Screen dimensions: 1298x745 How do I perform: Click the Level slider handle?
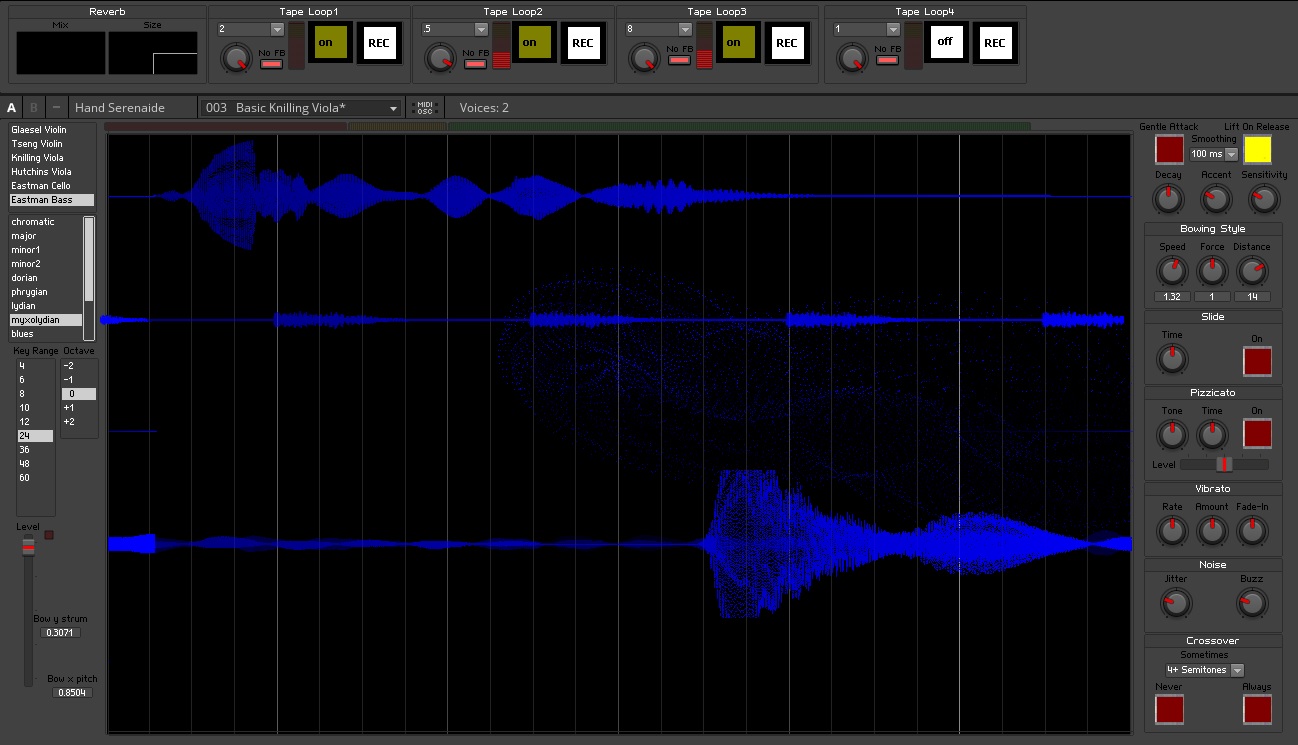[x=27, y=545]
